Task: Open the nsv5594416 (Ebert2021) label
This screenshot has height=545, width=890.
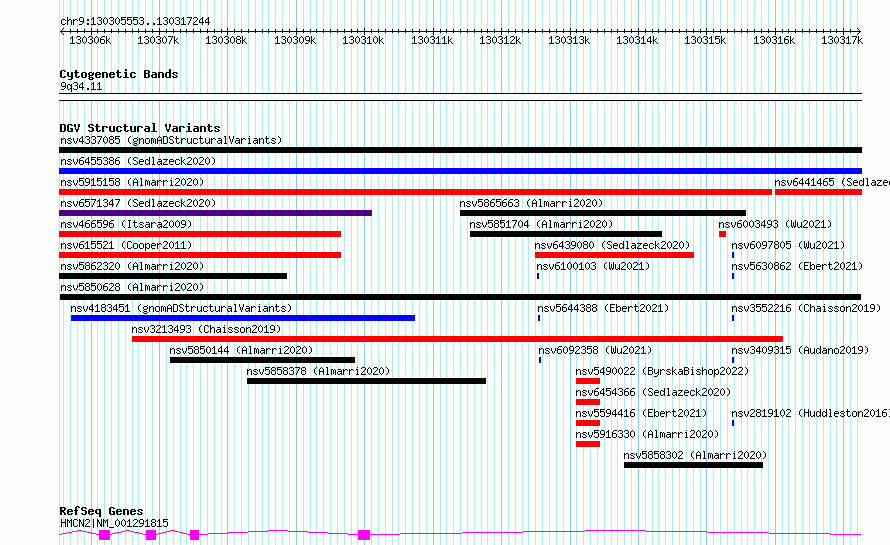Action: [641, 413]
